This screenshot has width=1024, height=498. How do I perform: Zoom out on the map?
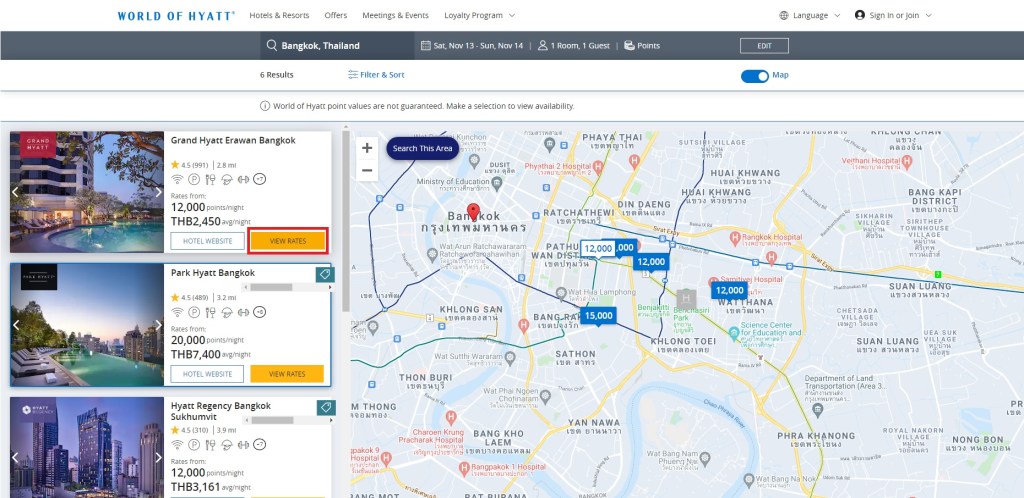pyautogui.click(x=367, y=171)
